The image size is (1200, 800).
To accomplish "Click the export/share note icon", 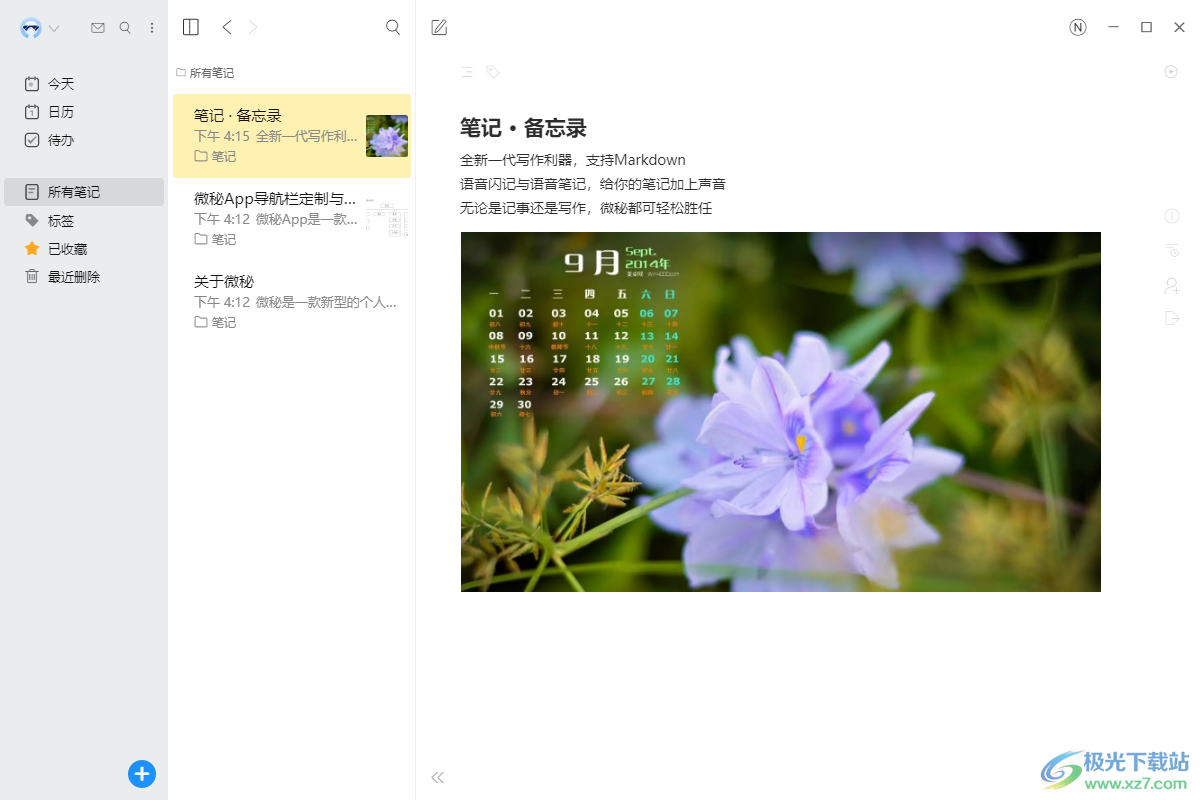I will pos(1172,318).
